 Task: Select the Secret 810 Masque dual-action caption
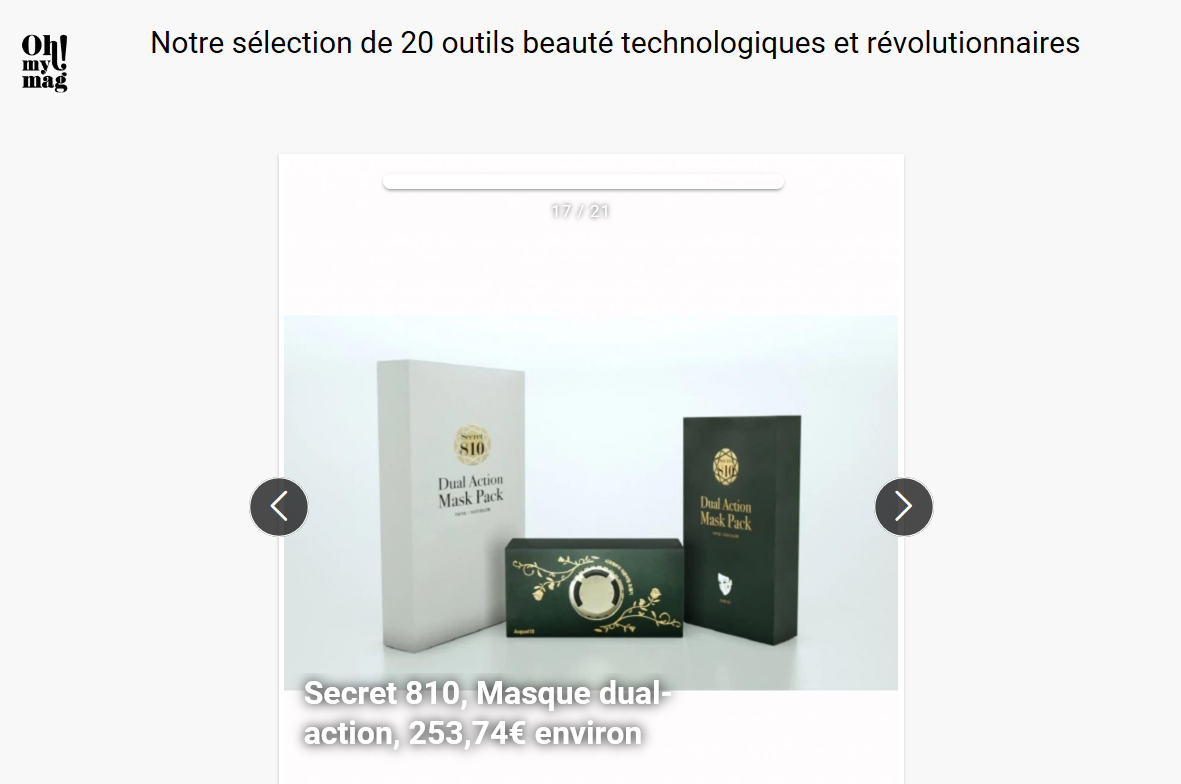point(487,712)
